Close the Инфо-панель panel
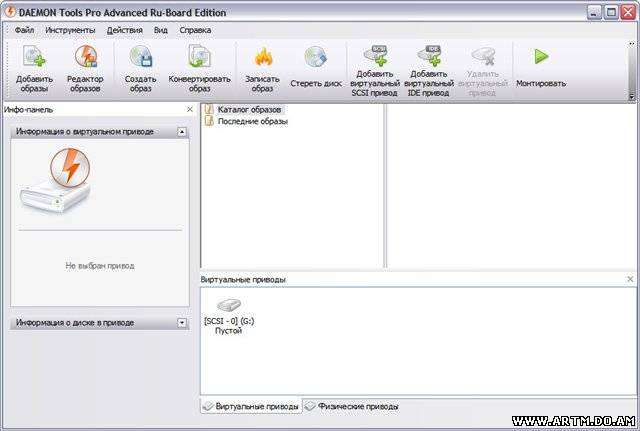640x431 pixels. [190, 109]
